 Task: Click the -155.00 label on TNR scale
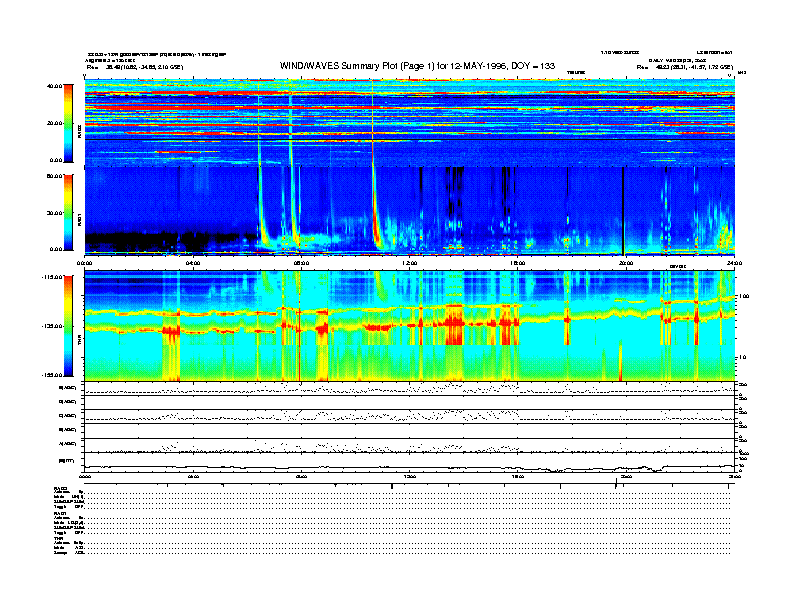(x=52, y=375)
